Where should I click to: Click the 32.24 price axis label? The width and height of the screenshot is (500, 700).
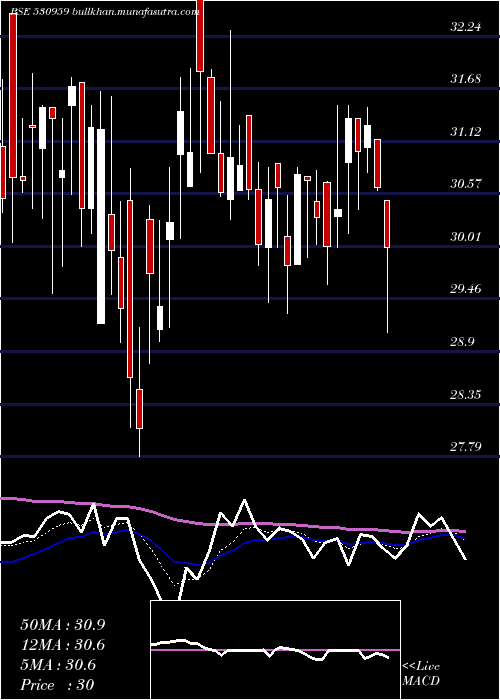click(466, 27)
